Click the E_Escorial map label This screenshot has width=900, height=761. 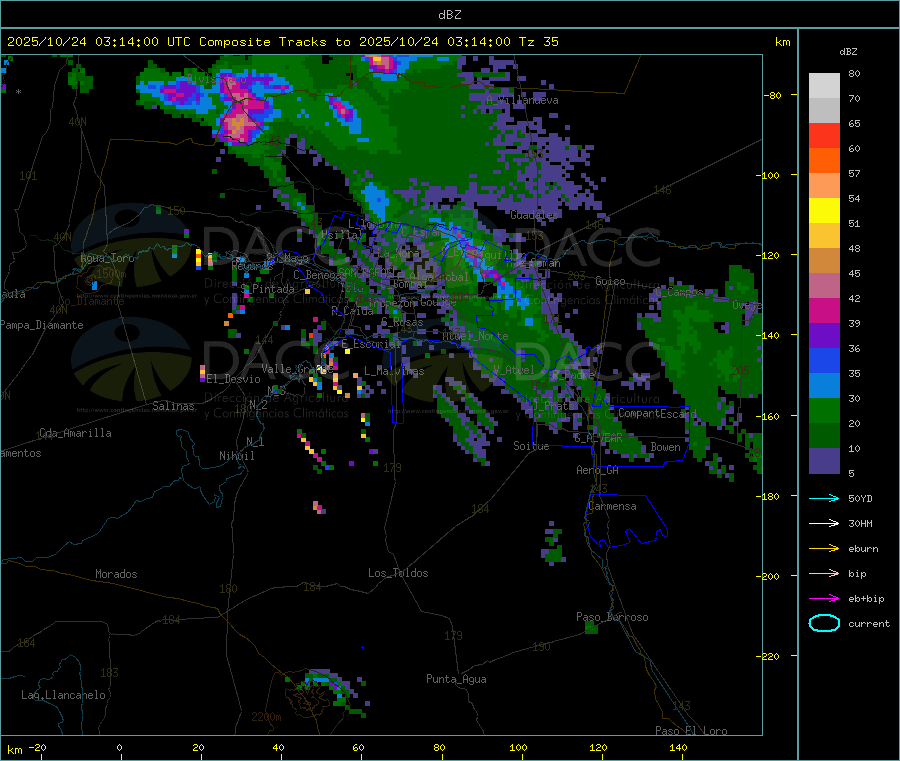(x=371, y=344)
